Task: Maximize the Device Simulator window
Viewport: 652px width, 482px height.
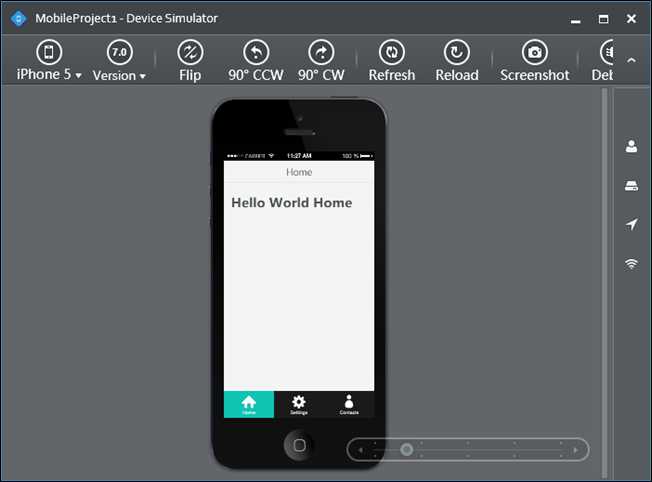Action: 603,19
